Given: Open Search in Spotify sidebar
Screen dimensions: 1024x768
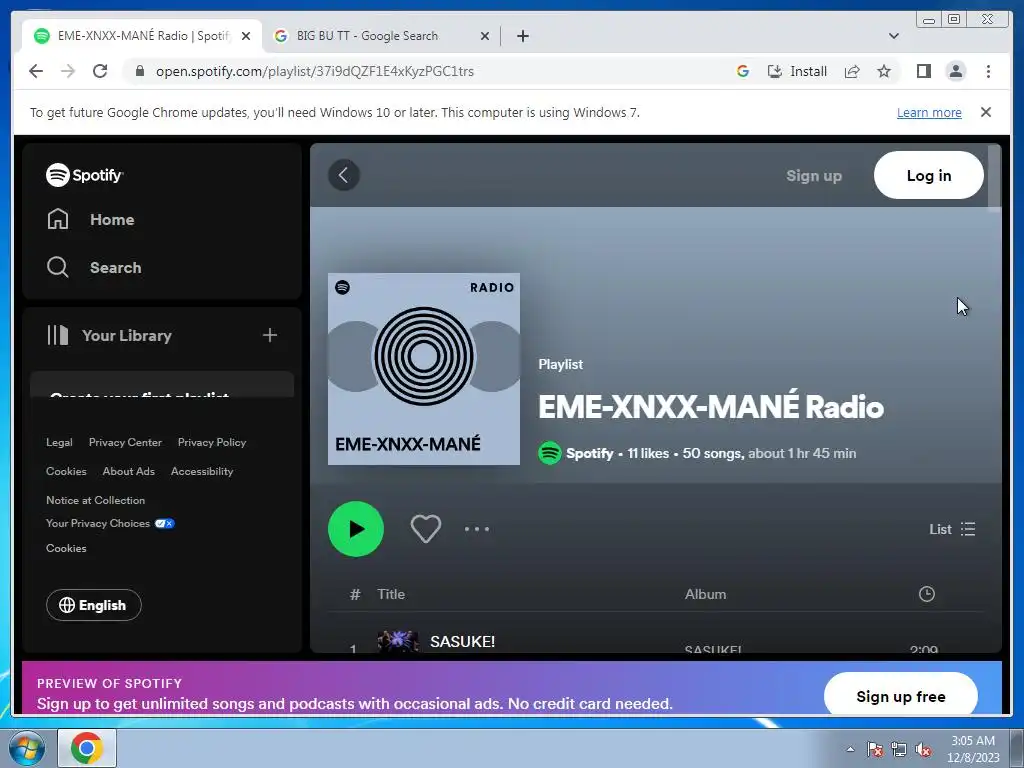Looking at the screenshot, I should [x=94, y=267].
